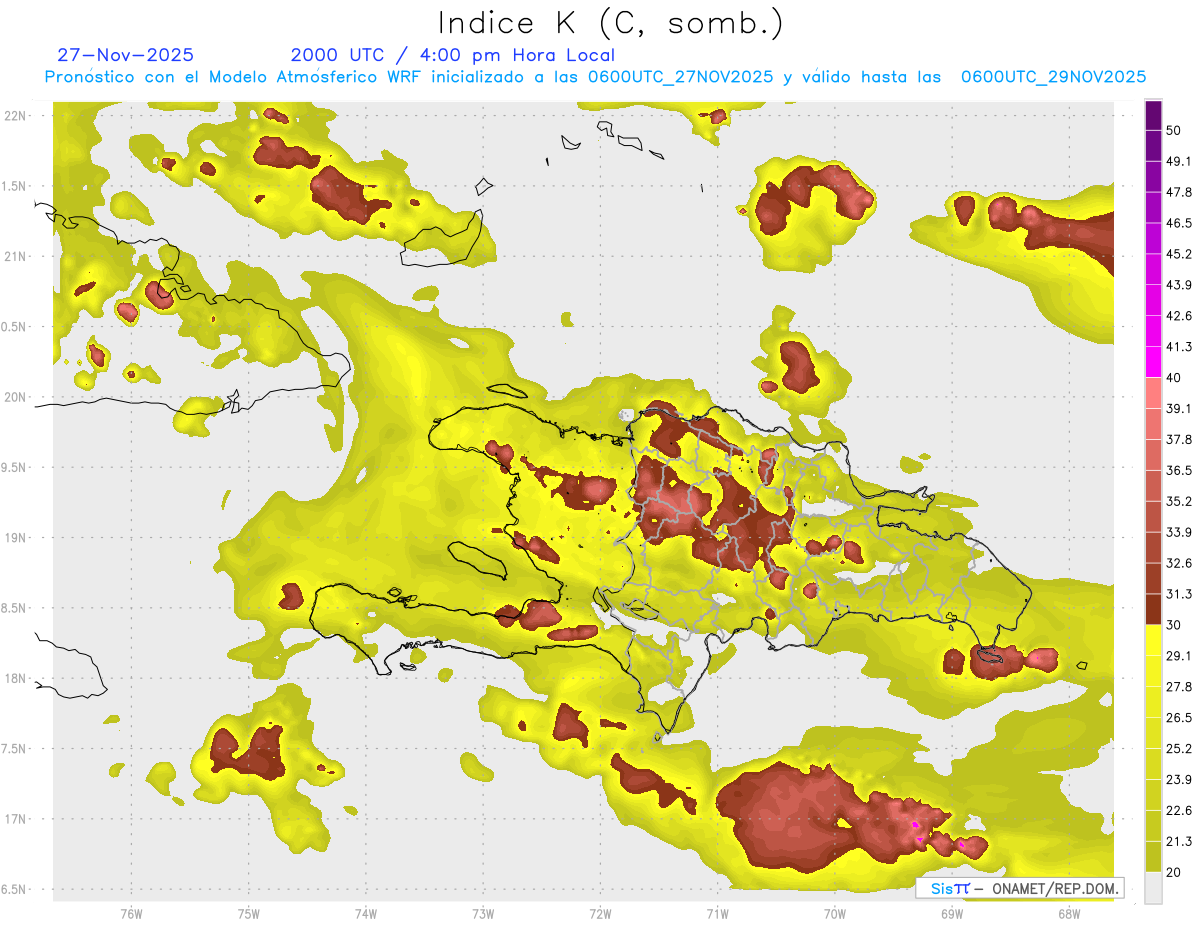The width and height of the screenshot is (1200, 927).
Task: Click the '22N' latitude label
Action: [15, 116]
